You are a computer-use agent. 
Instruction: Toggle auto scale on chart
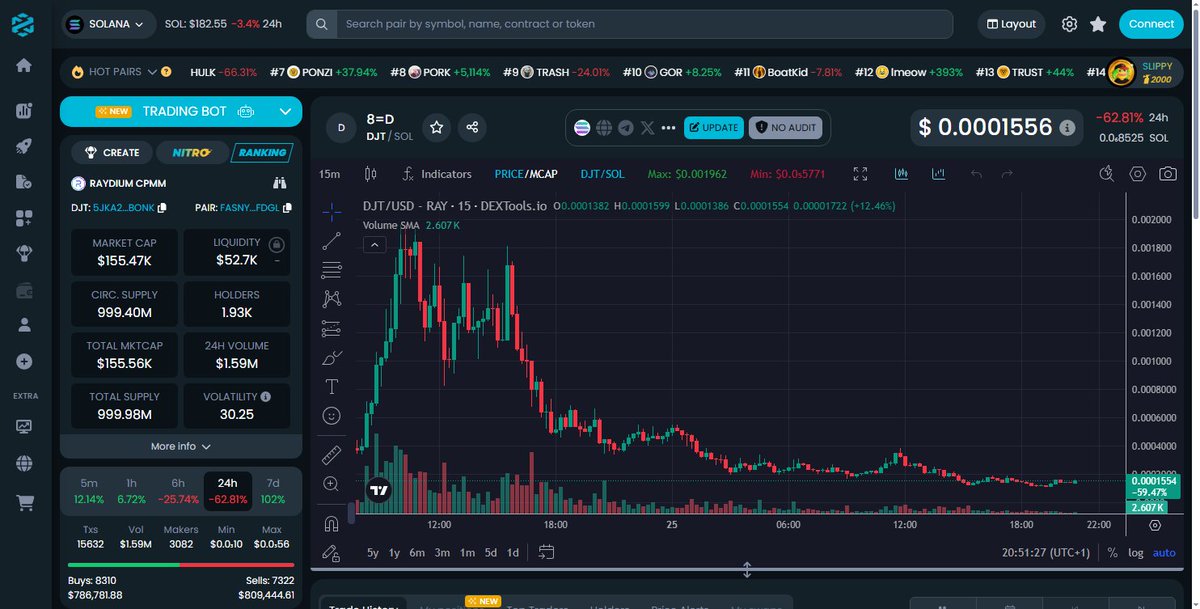pyautogui.click(x=1164, y=552)
